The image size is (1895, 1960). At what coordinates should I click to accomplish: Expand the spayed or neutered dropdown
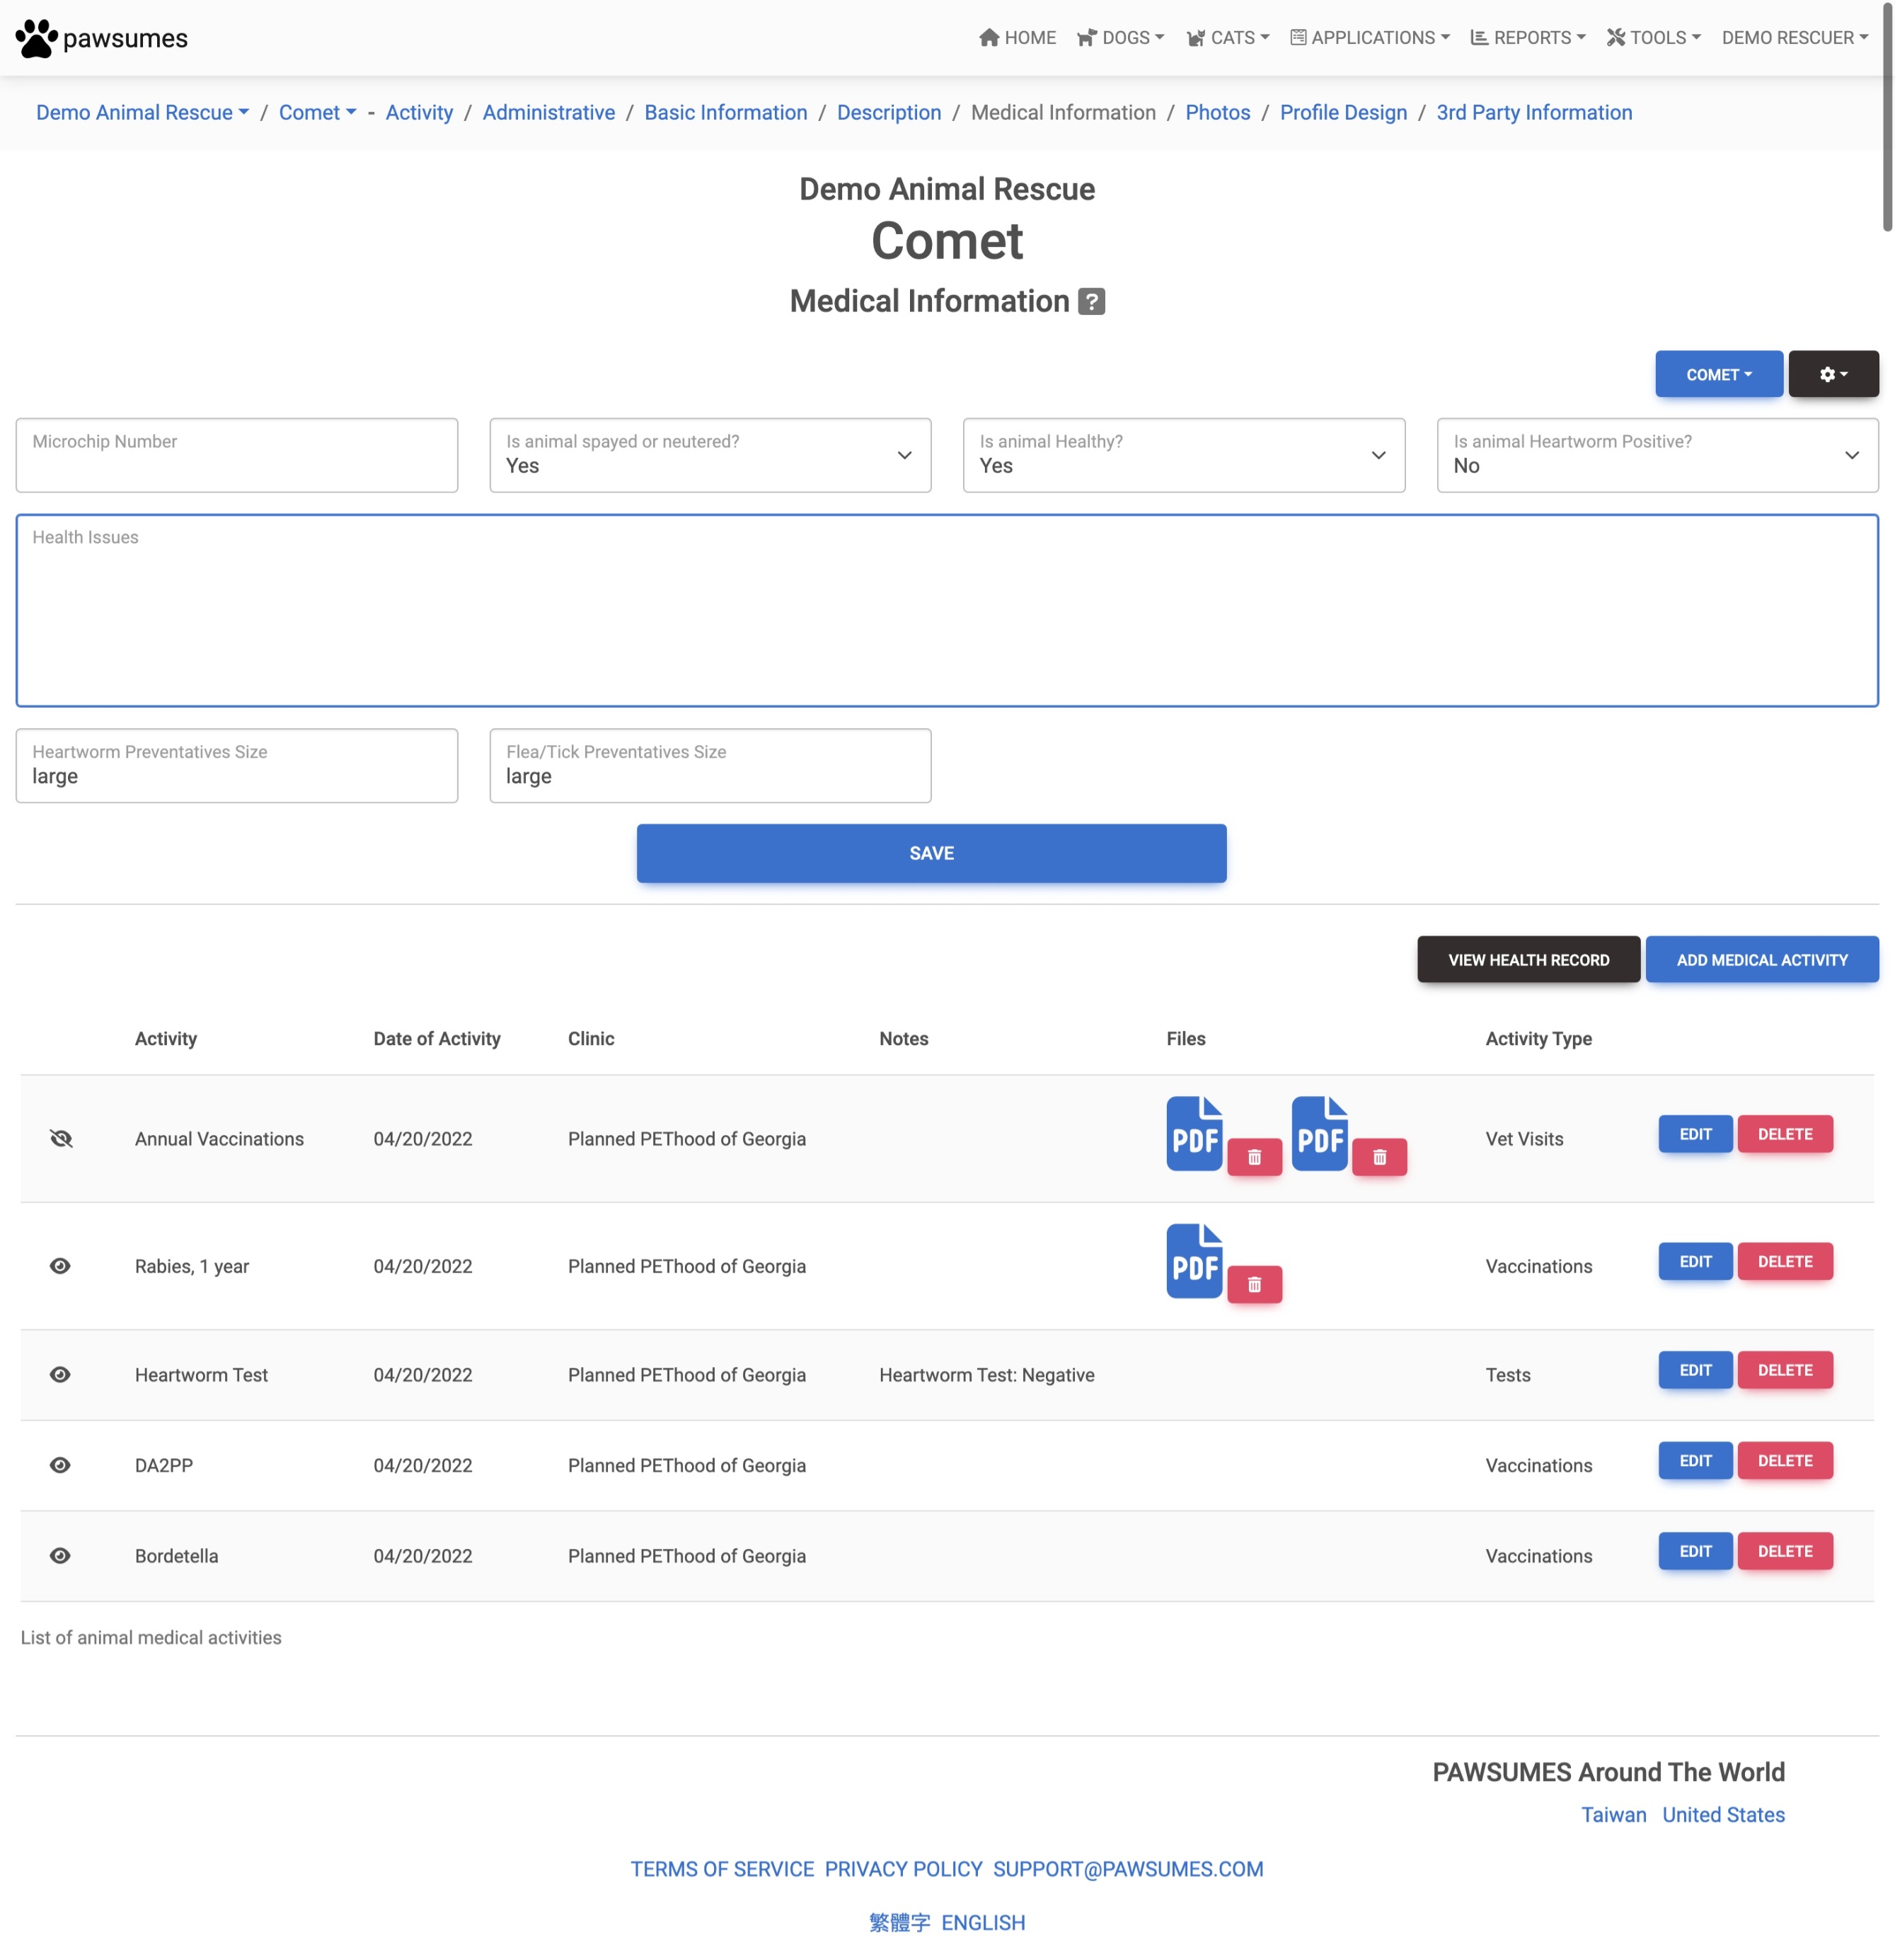(709, 455)
